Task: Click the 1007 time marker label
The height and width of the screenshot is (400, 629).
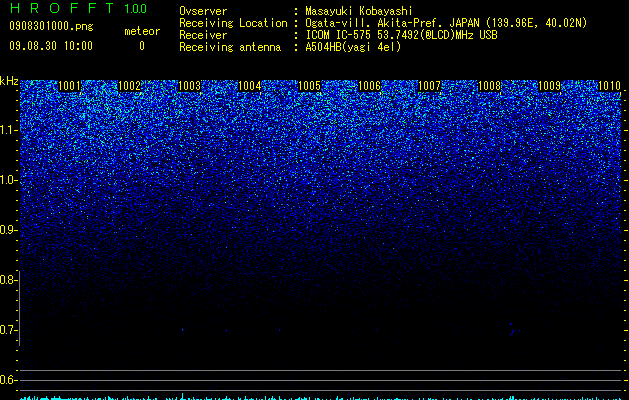Action: coord(430,86)
